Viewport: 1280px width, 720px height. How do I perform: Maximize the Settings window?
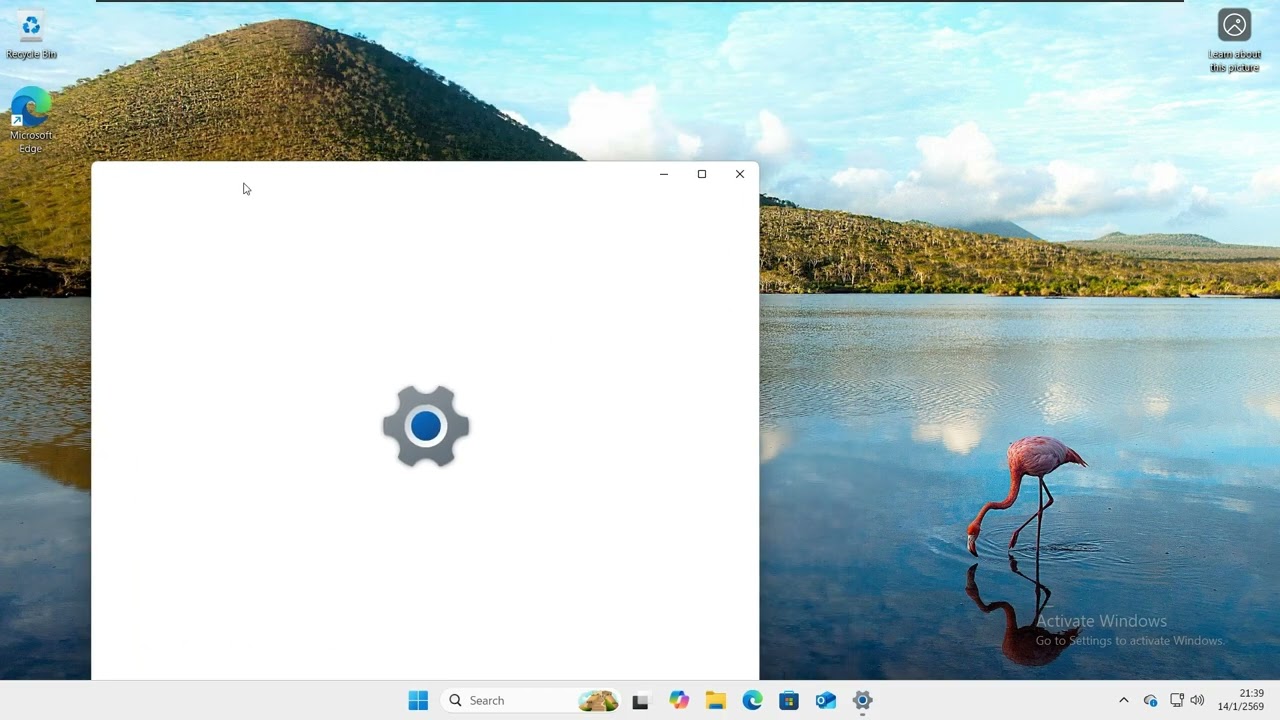[702, 174]
